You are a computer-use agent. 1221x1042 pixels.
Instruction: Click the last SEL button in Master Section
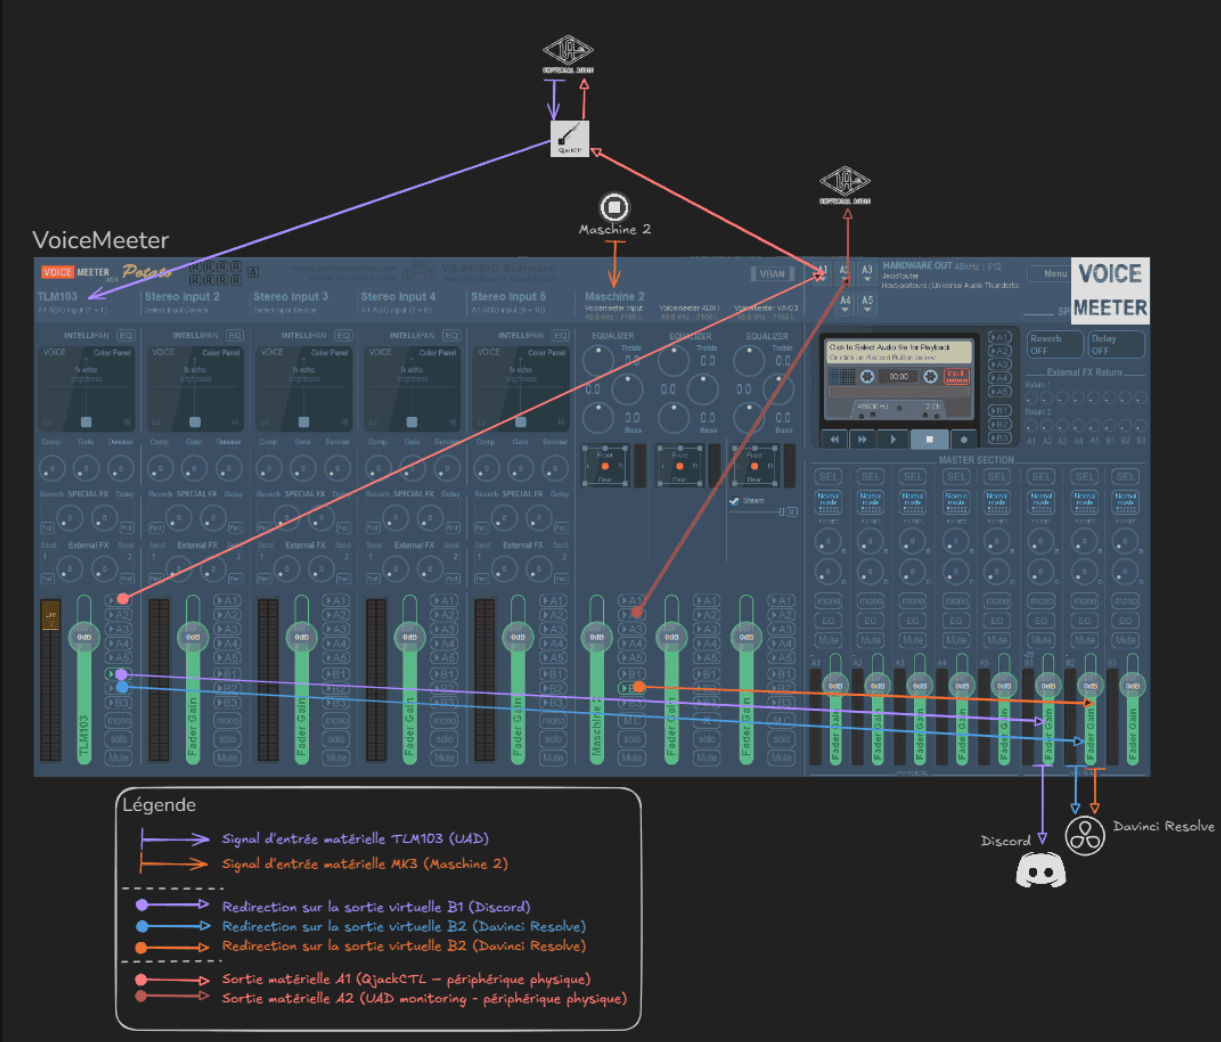click(1126, 476)
